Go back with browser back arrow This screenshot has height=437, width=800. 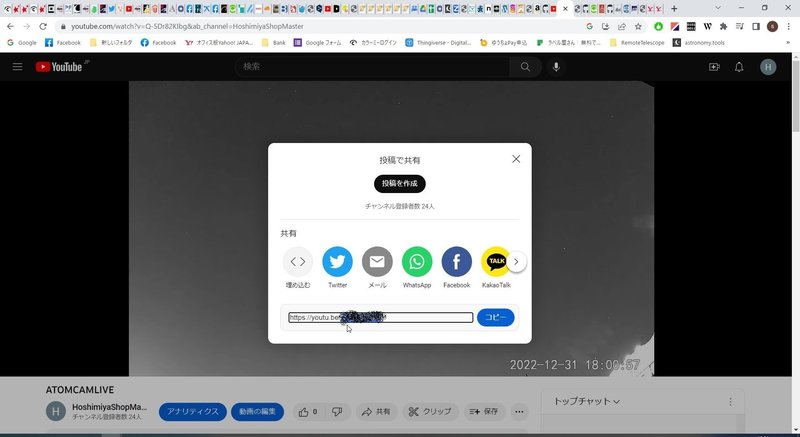click(10, 27)
